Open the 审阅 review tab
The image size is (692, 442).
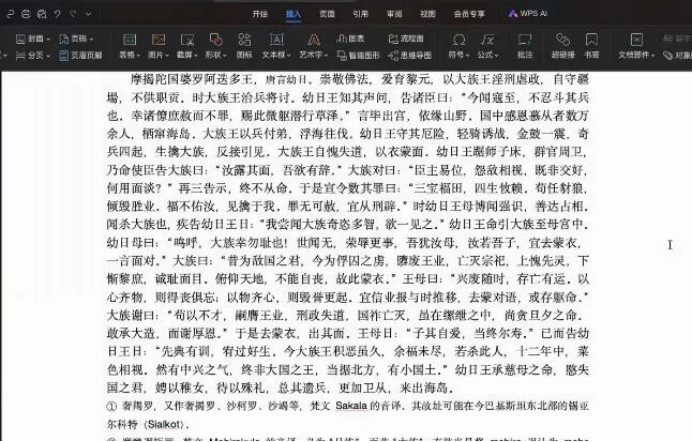[x=395, y=14]
